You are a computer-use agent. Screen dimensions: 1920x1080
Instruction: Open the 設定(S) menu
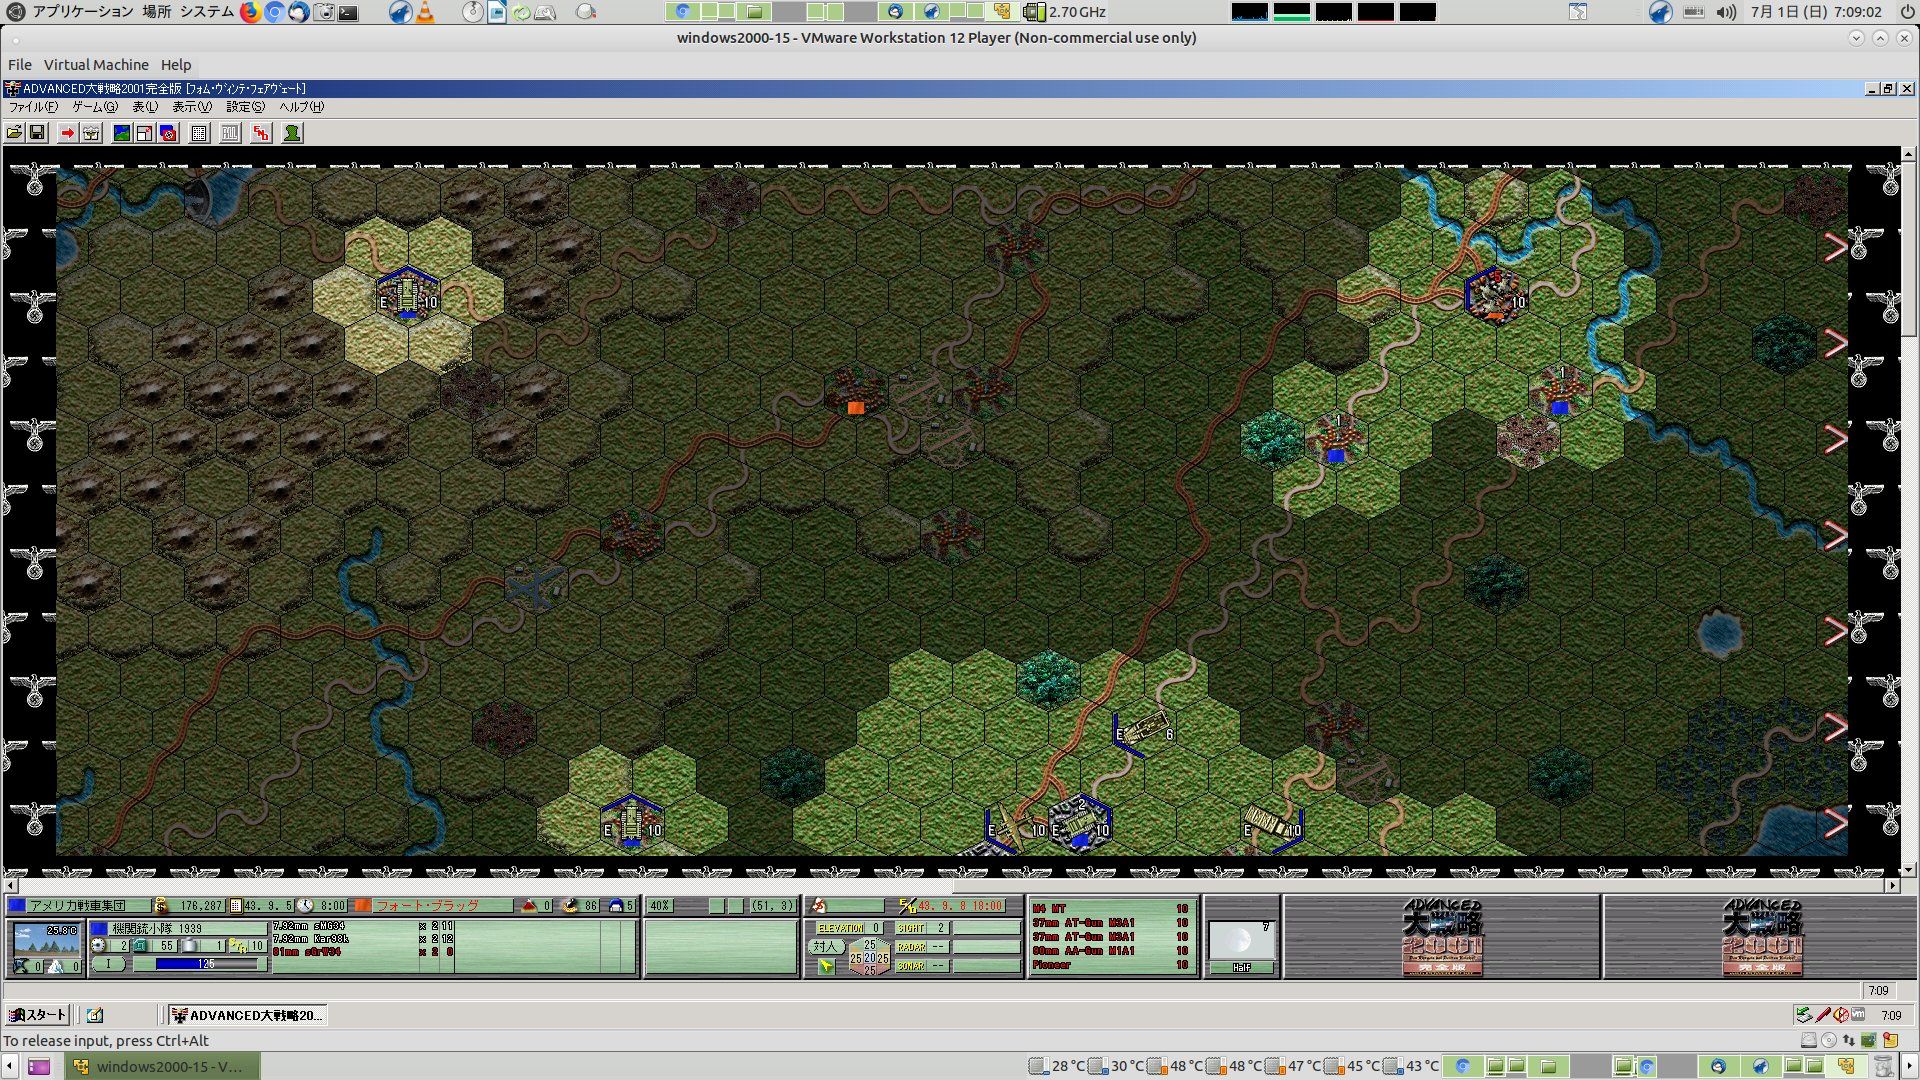click(x=245, y=107)
